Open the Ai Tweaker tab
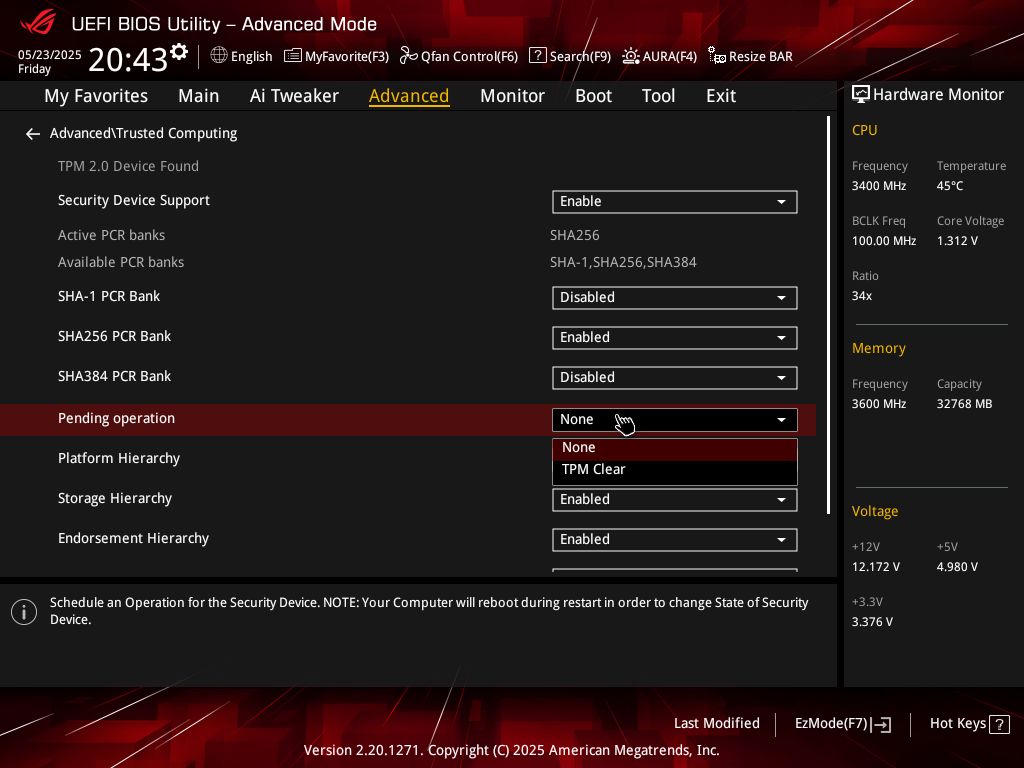This screenshot has height=768, width=1024. [294, 96]
